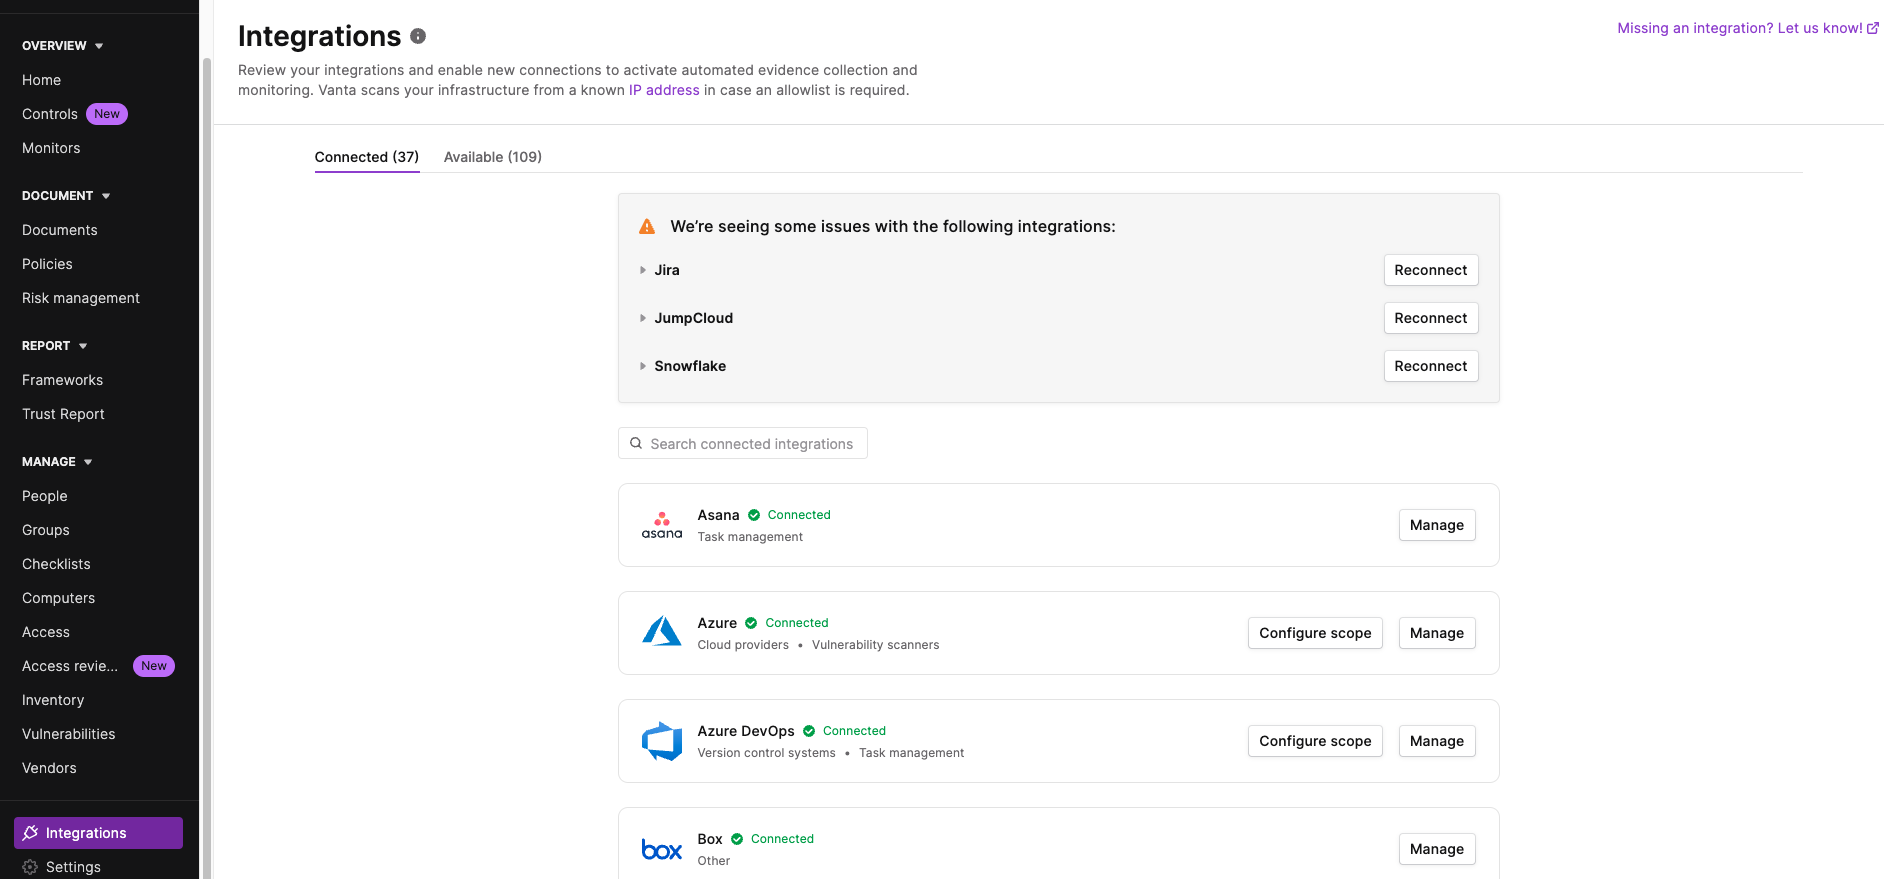Click Manage for Asana
The height and width of the screenshot is (879, 1884).
[1437, 525]
